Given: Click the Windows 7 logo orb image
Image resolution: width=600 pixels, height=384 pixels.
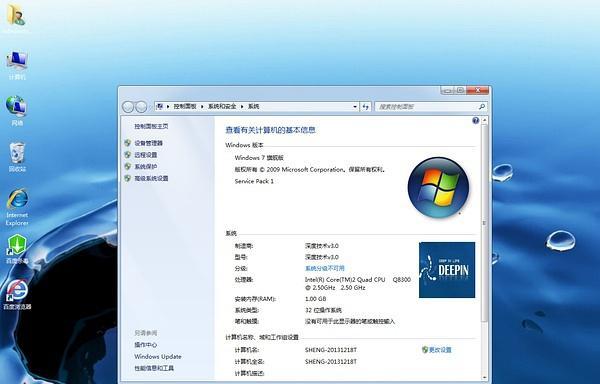Looking at the screenshot, I should click(x=438, y=187).
